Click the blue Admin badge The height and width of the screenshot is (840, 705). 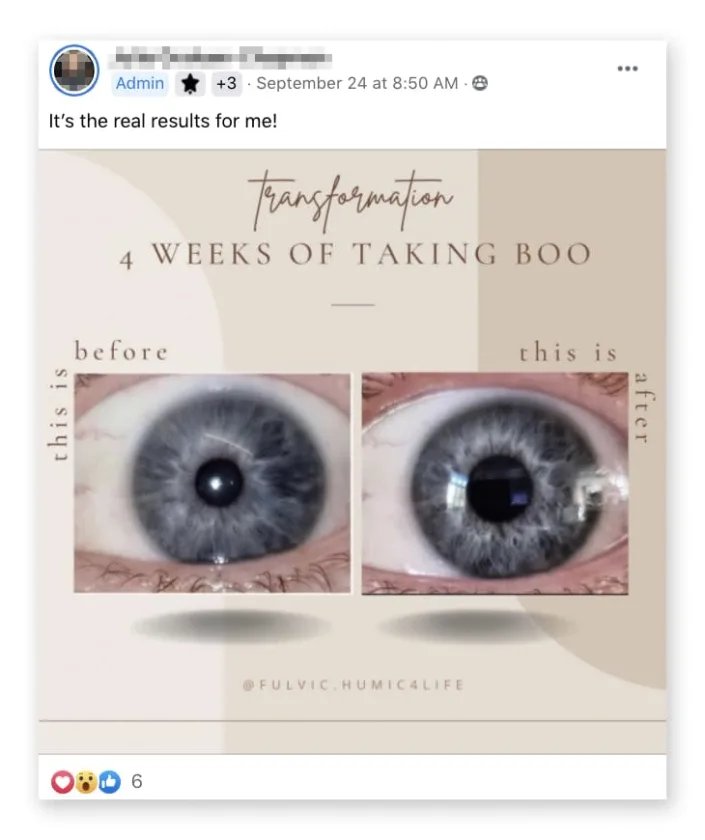point(140,84)
